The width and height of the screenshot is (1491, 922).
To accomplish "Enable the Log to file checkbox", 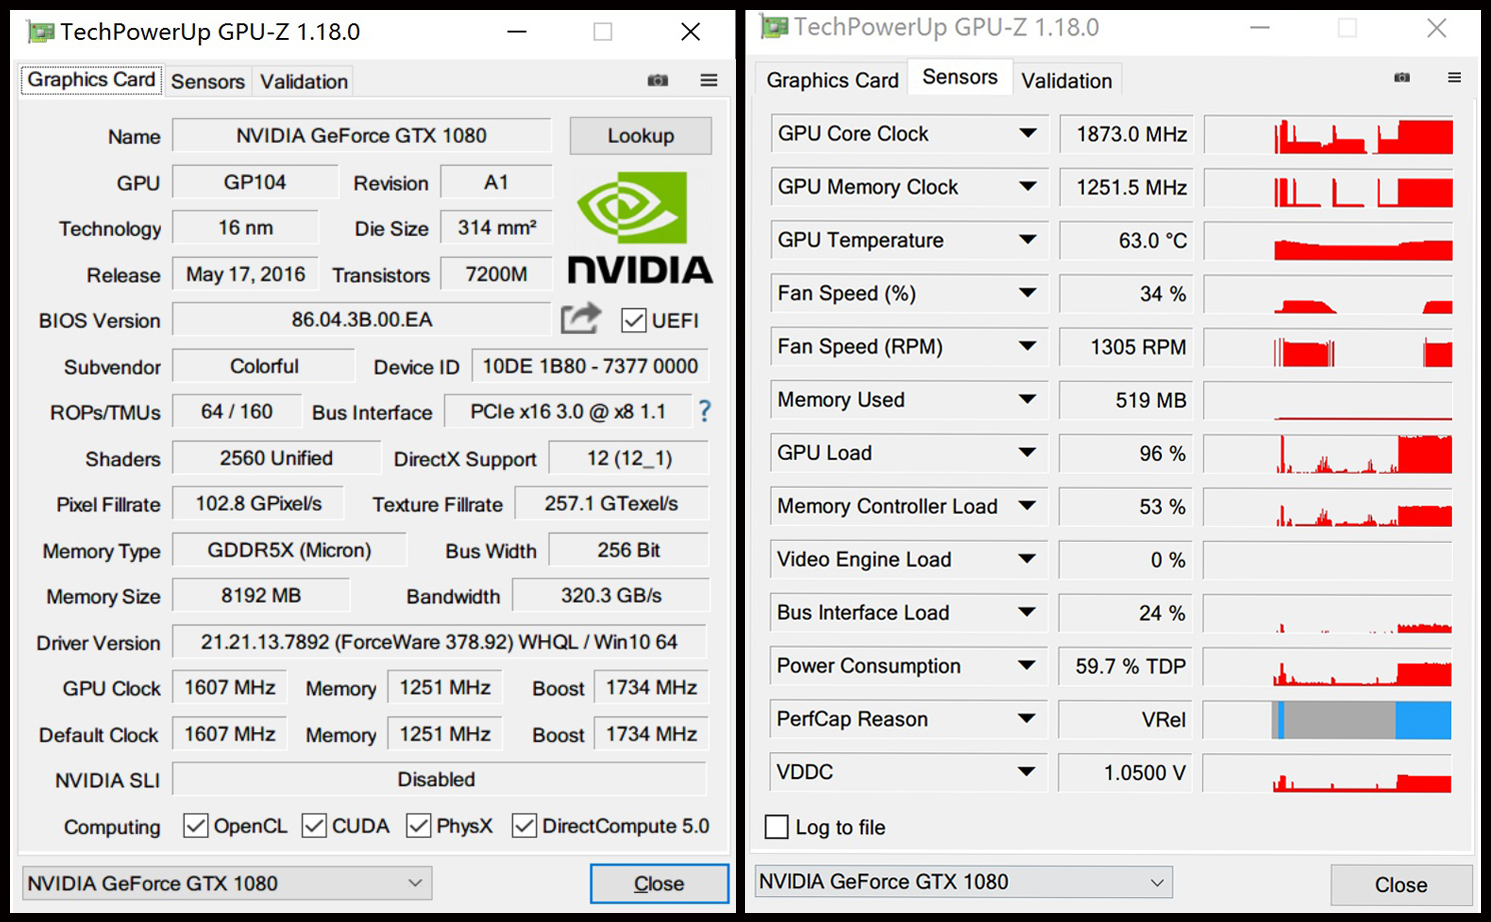I will point(776,827).
